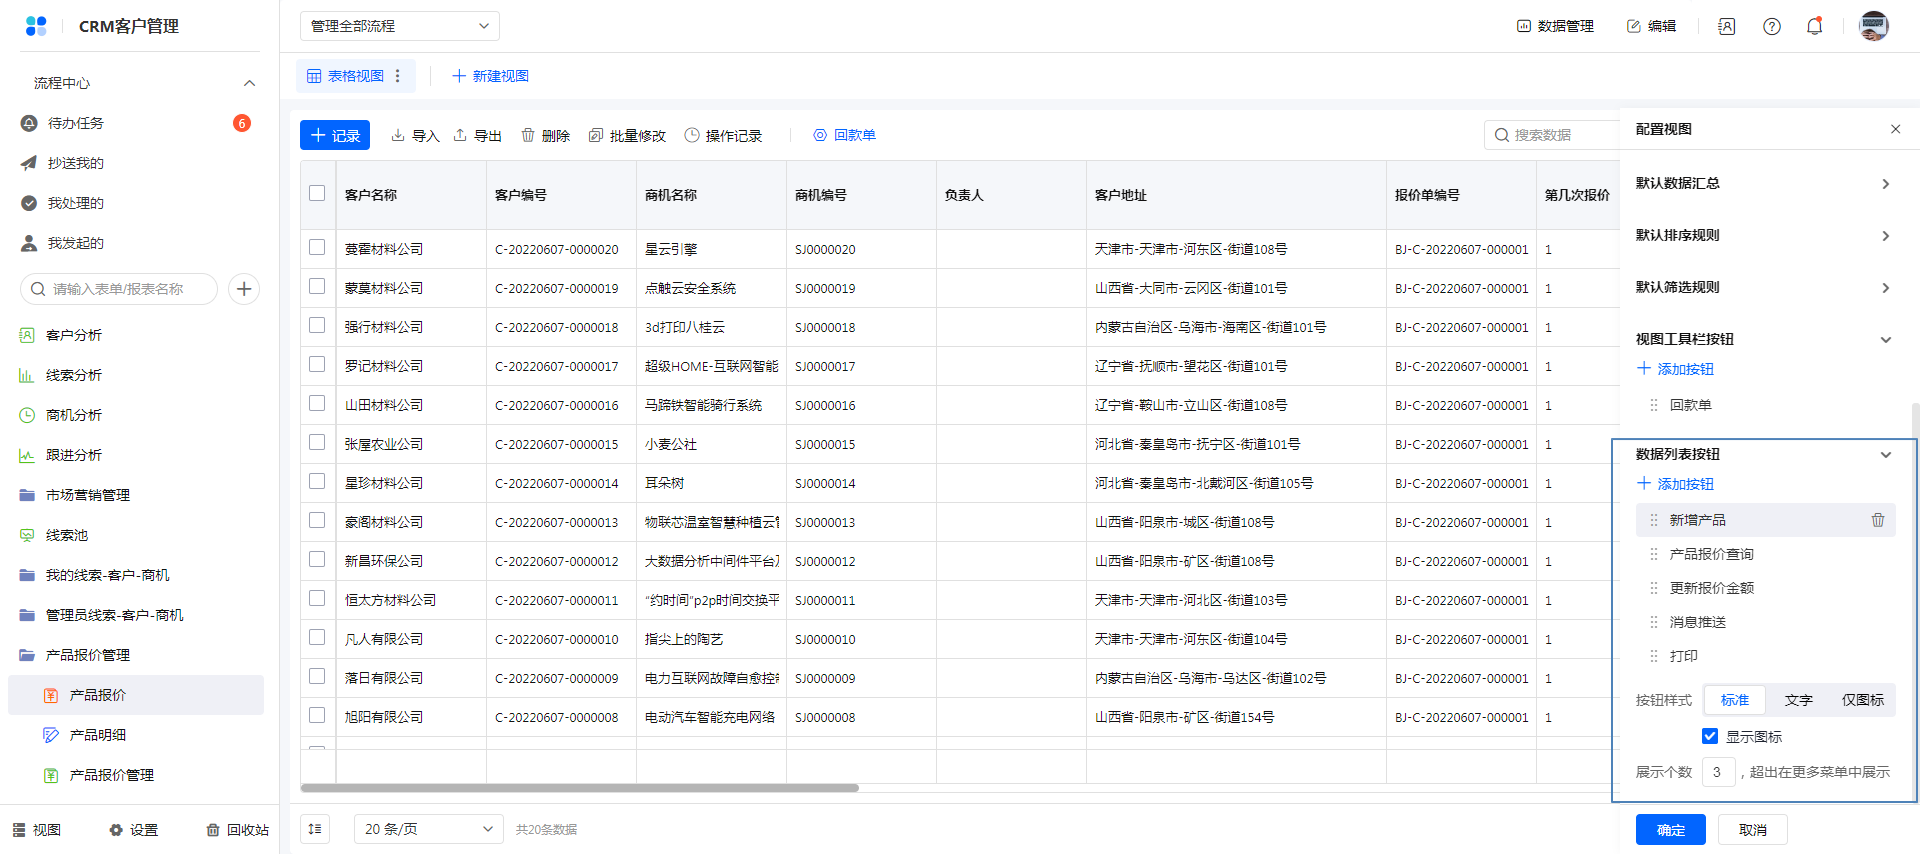The height and width of the screenshot is (854, 1920).
Task: Tick the checkbox for 罗记材料公司 row
Action: 317,365
